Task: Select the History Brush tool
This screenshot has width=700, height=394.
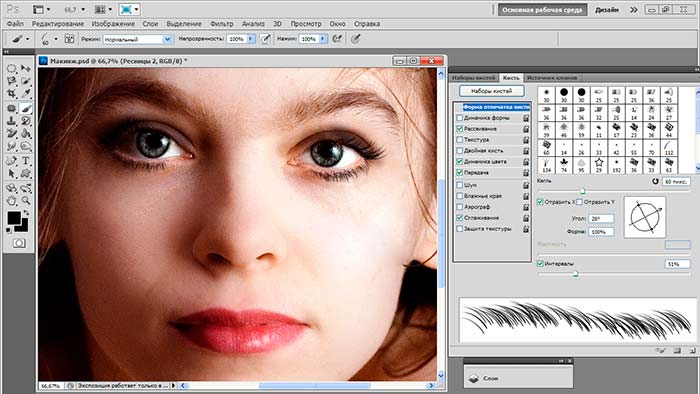Action: coord(26,121)
